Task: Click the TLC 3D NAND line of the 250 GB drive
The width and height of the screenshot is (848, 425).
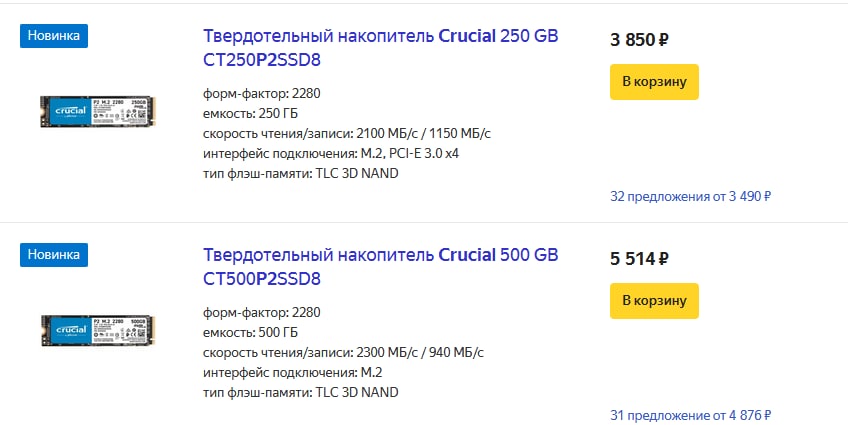Action: coord(301,174)
